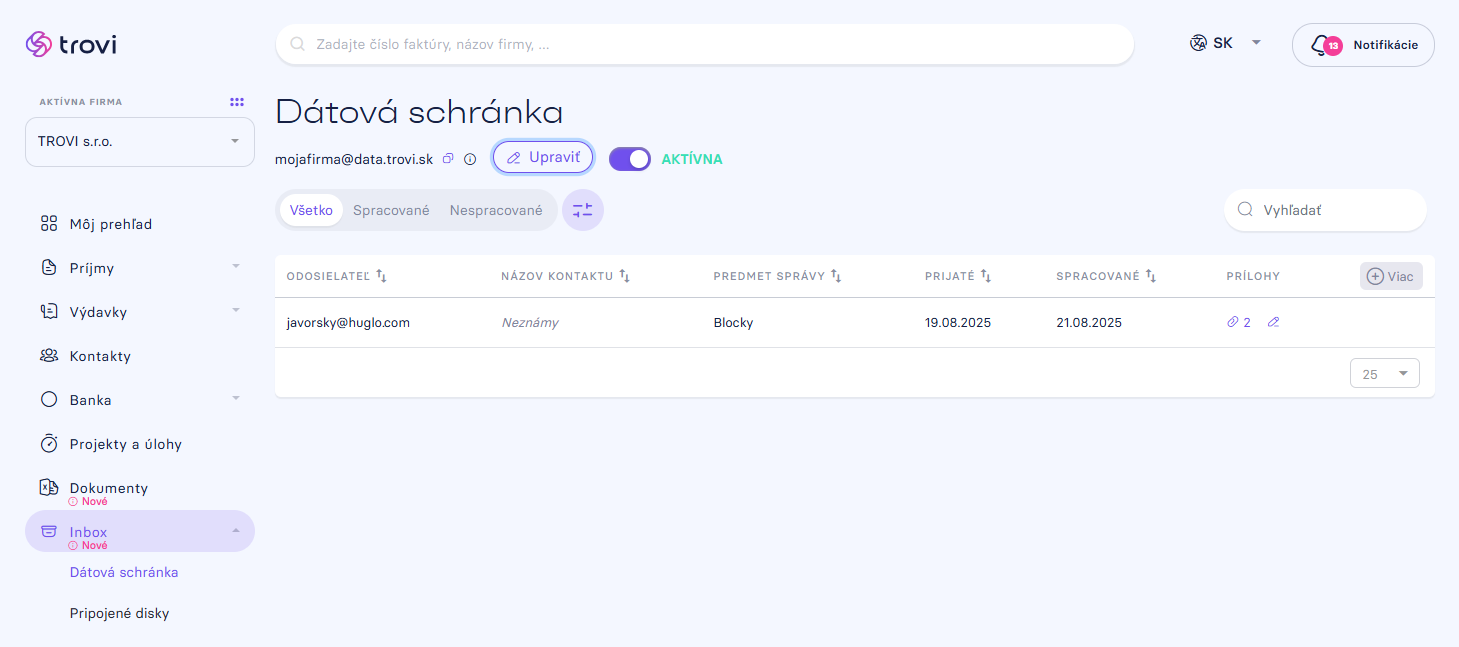
Task: Go to Kontakty via its people icon
Action: click(49, 356)
